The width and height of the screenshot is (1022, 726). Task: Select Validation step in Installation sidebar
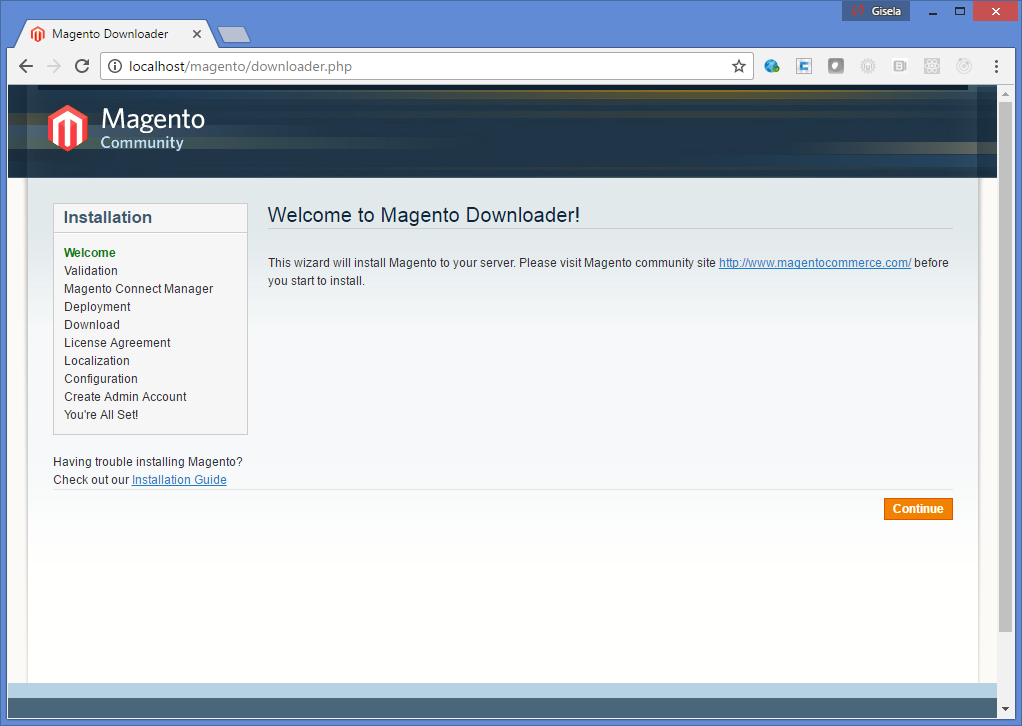click(x=91, y=271)
